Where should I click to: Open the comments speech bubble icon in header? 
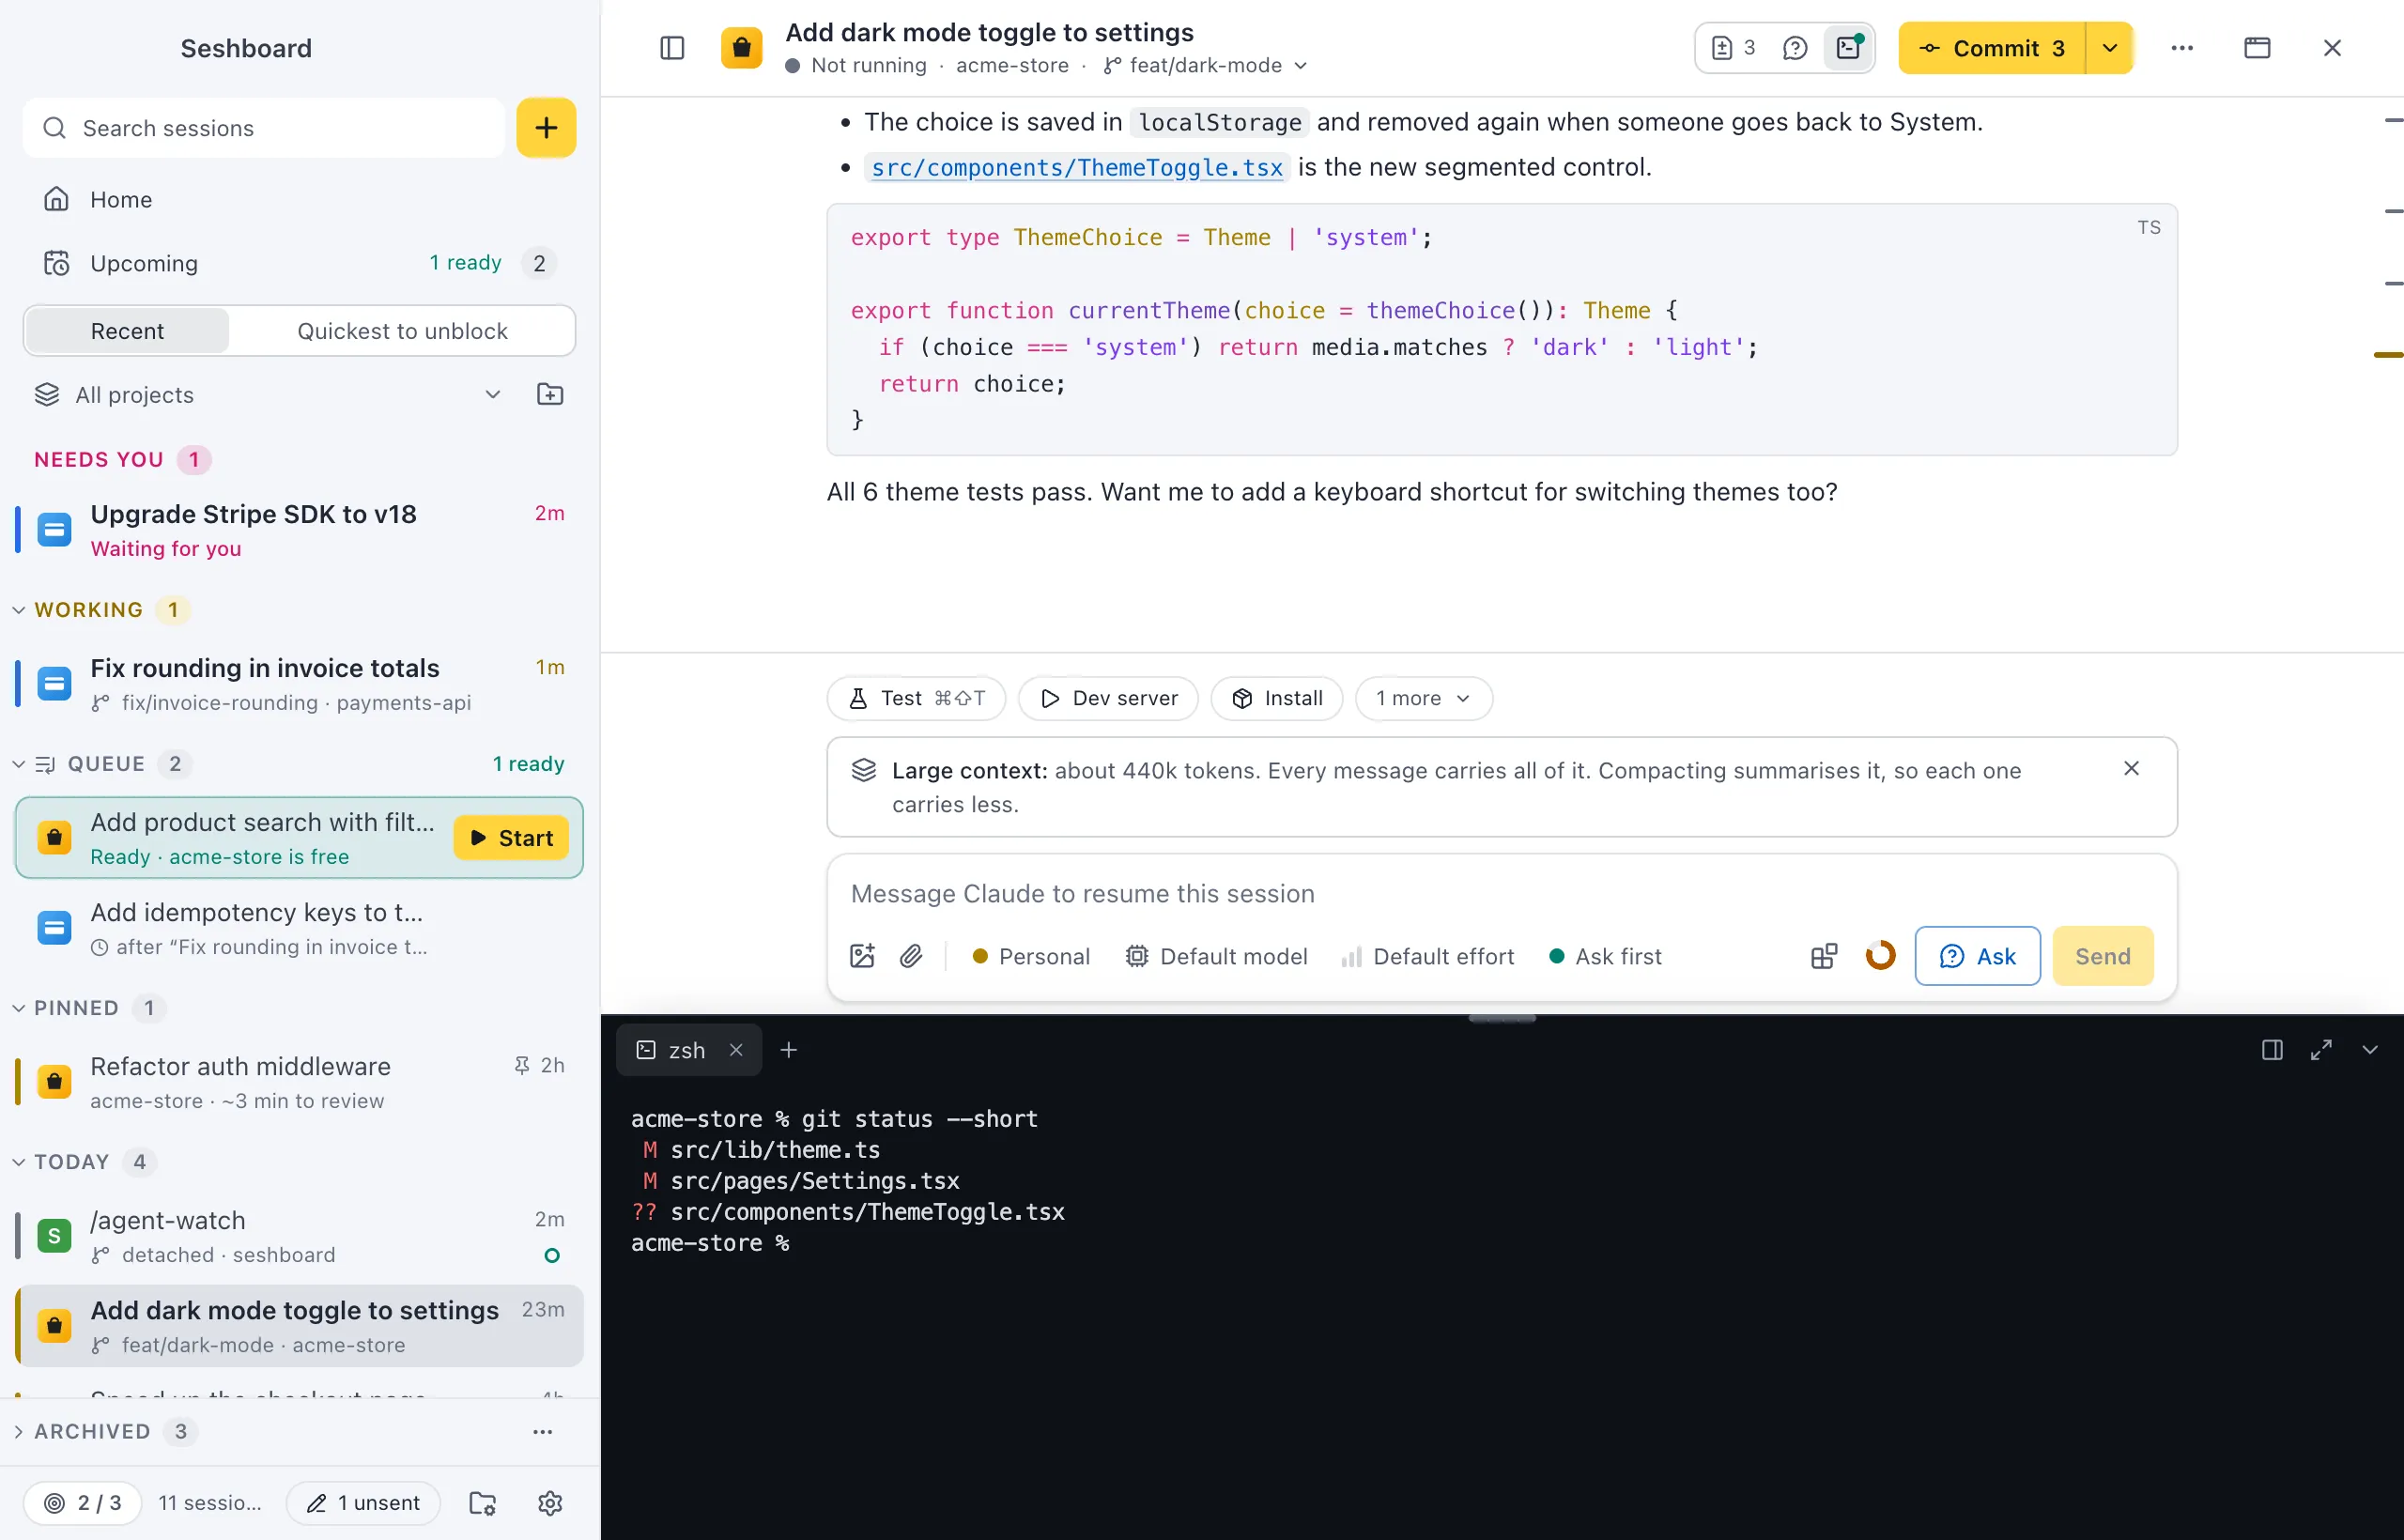click(x=1794, y=48)
